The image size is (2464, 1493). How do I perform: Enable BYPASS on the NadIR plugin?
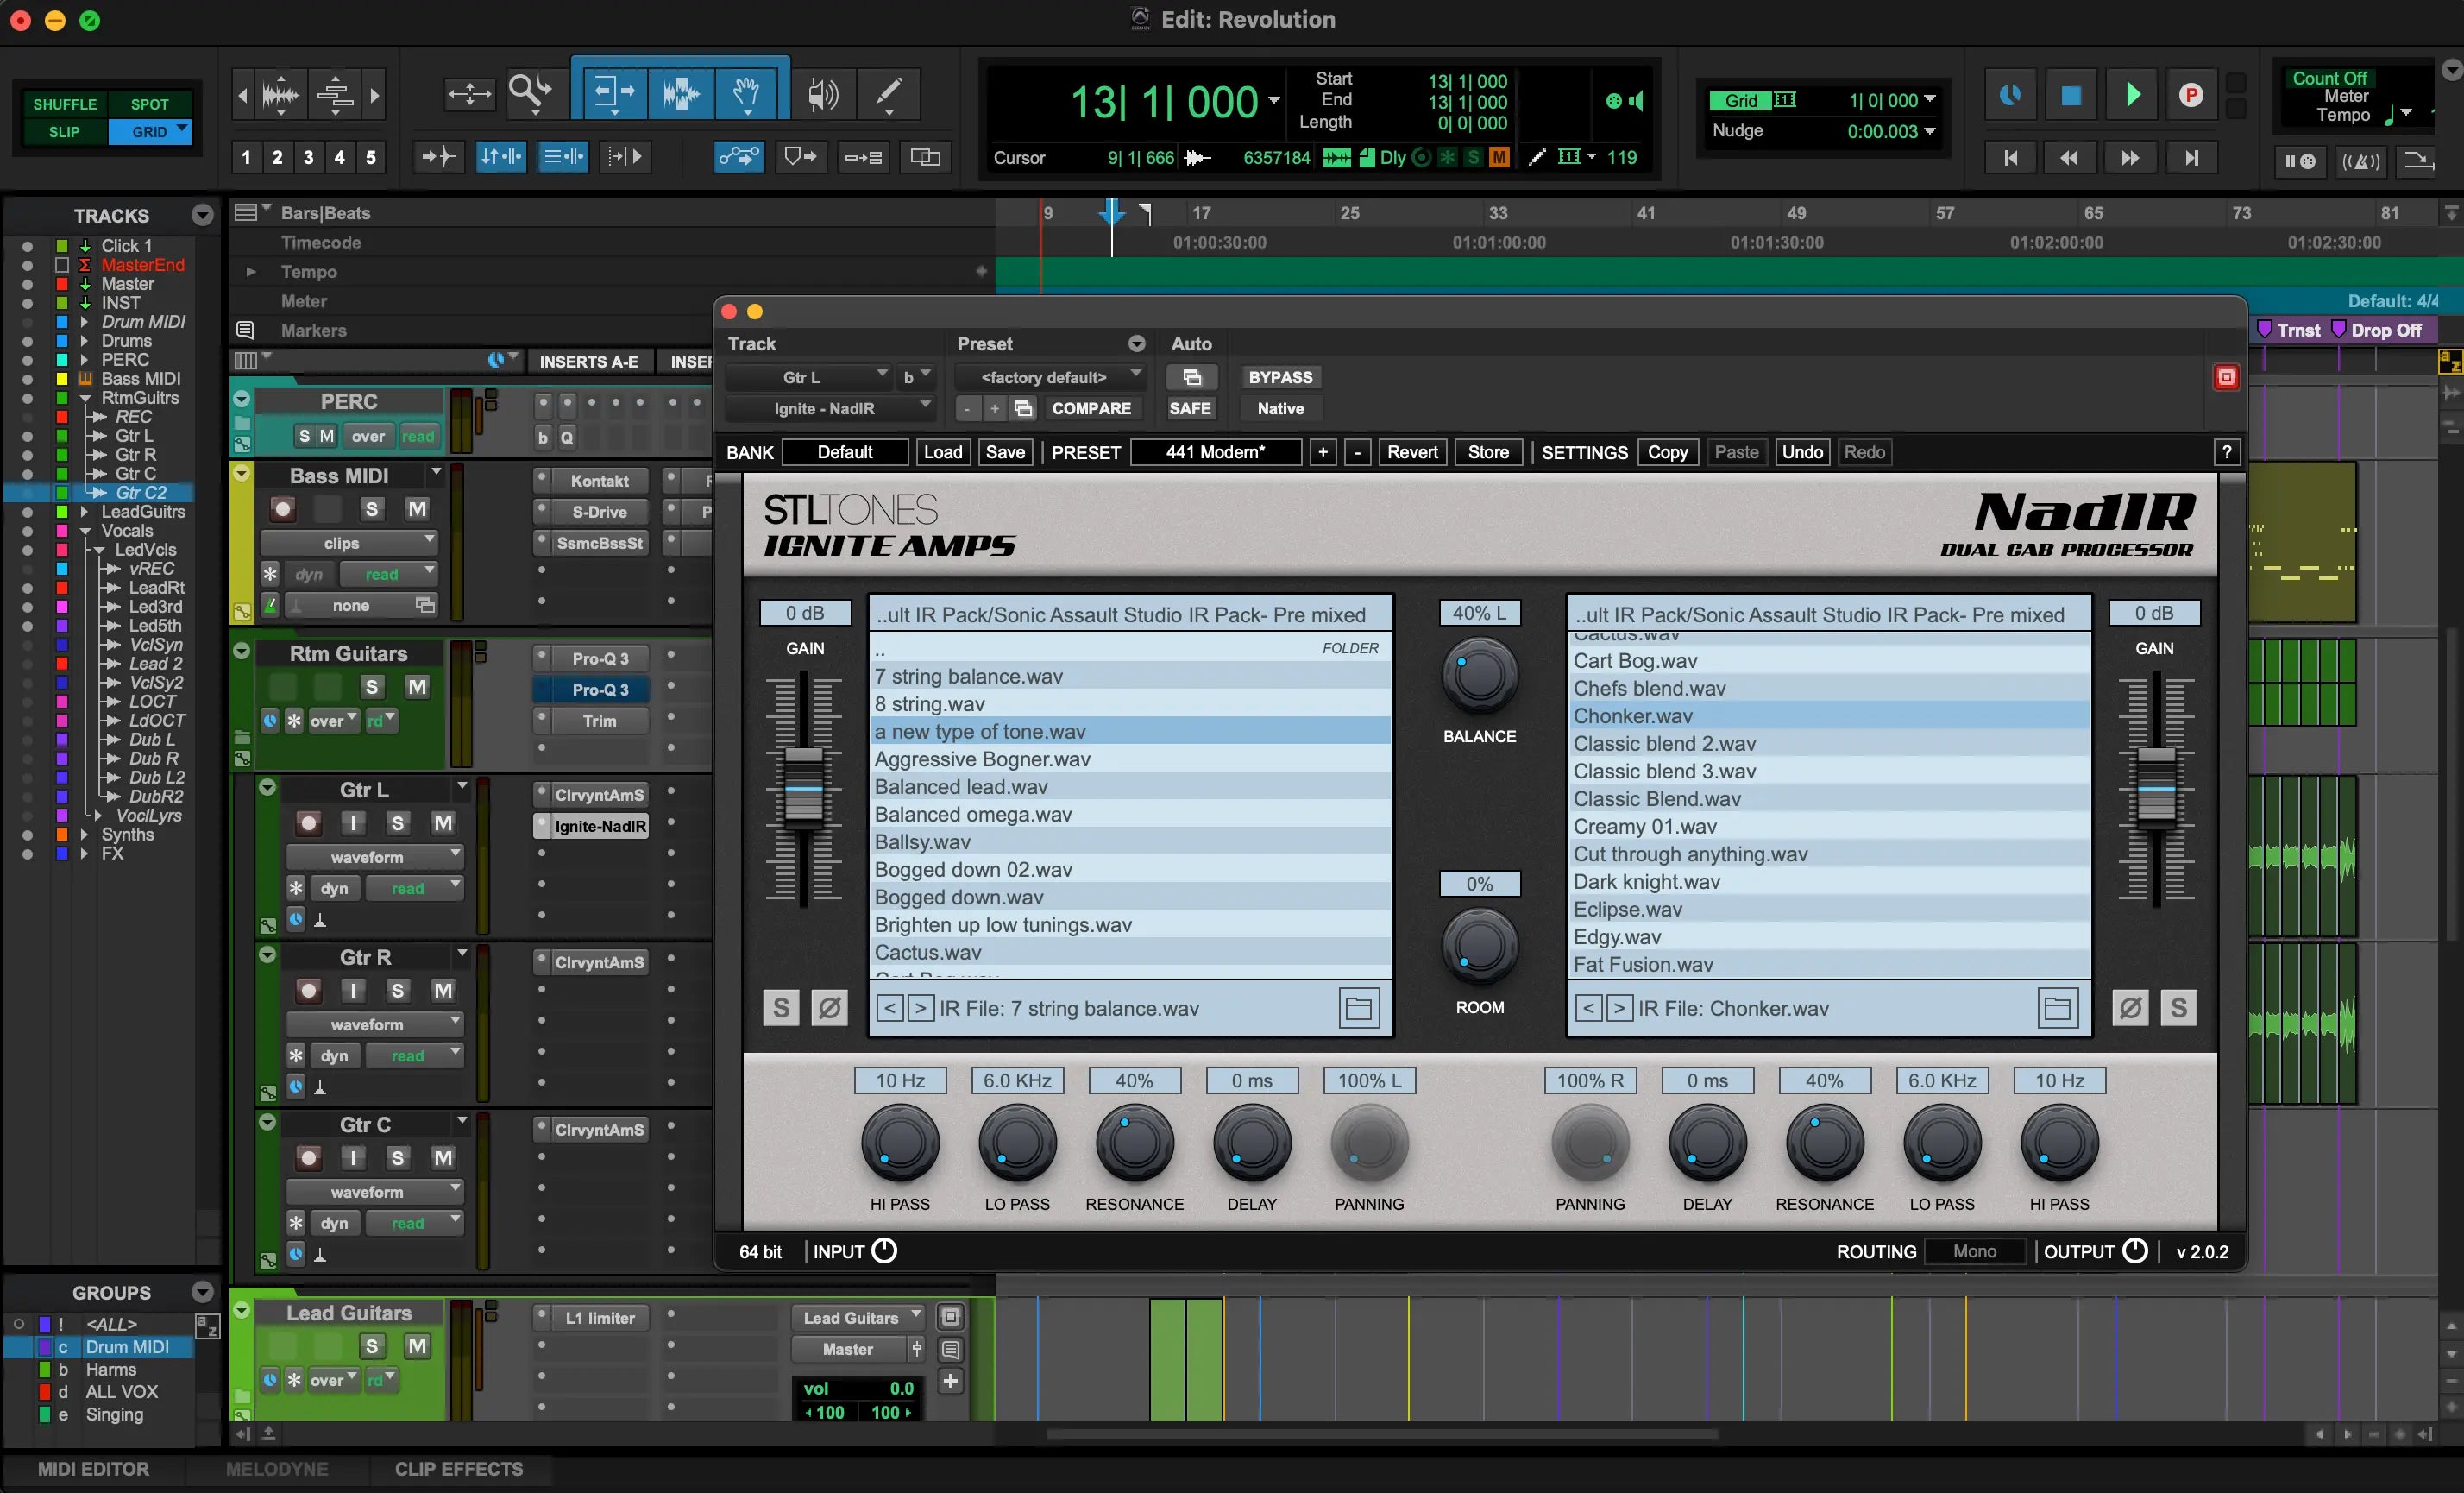[1281, 377]
